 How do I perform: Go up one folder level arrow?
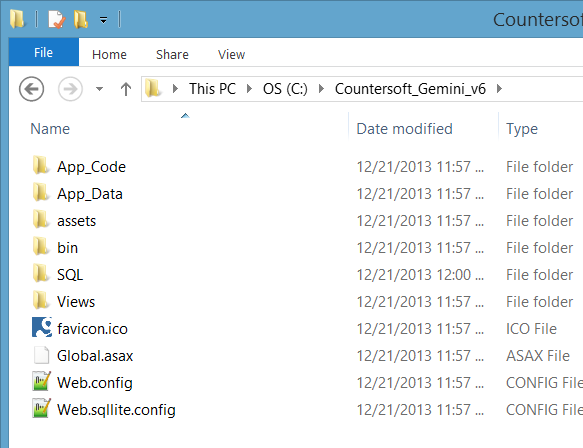click(x=126, y=89)
